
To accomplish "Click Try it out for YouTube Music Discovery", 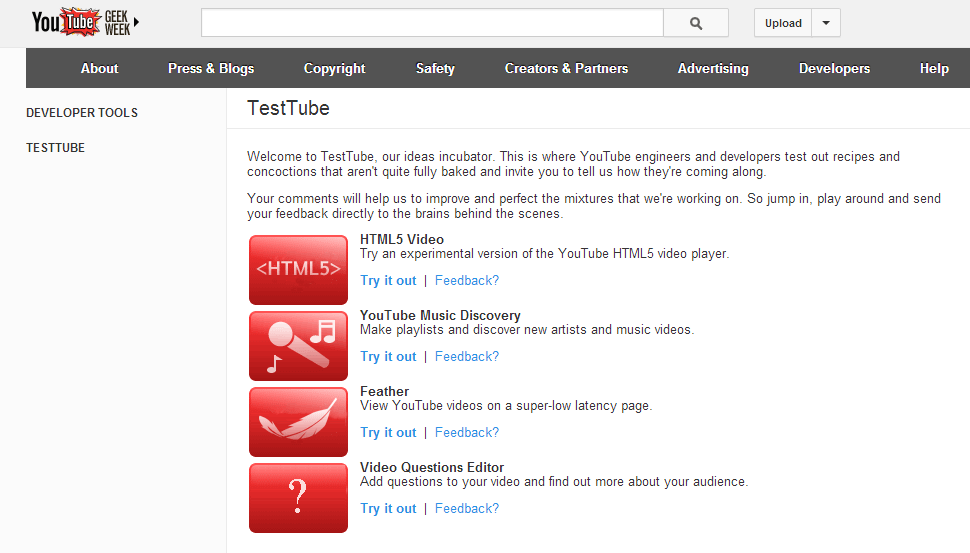I will pyautogui.click(x=388, y=357).
